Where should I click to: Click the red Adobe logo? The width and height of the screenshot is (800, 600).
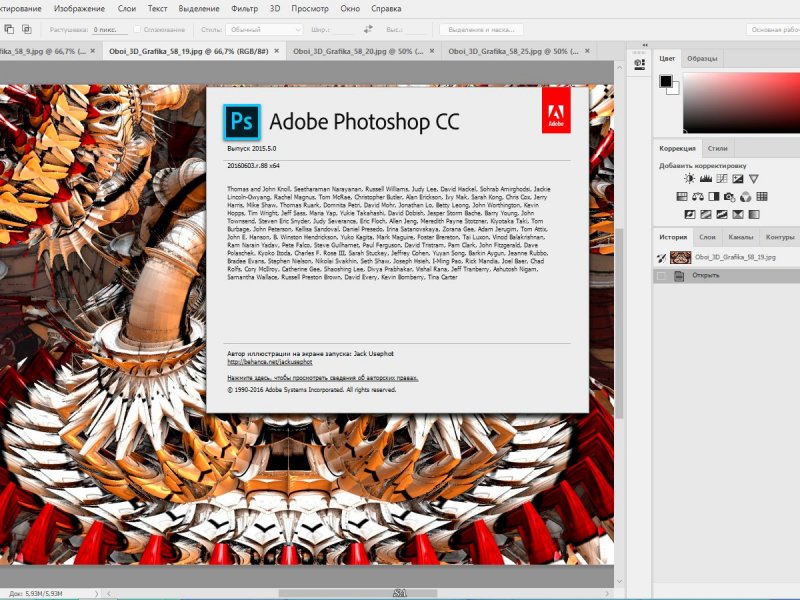pos(556,110)
